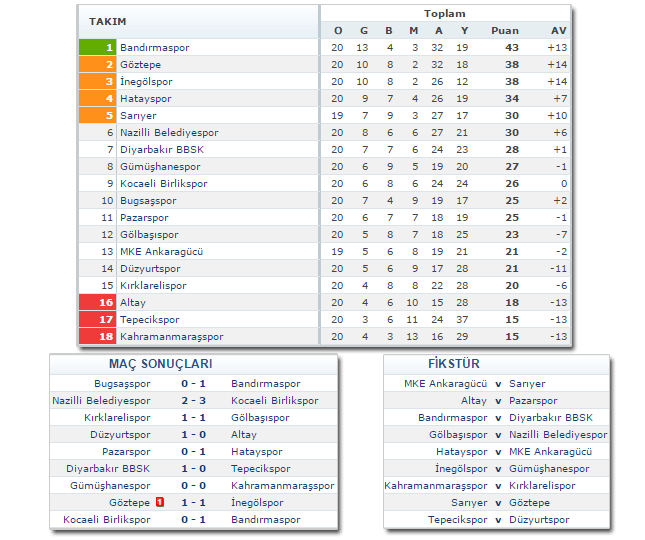Click the green position 1 badge

[98, 48]
